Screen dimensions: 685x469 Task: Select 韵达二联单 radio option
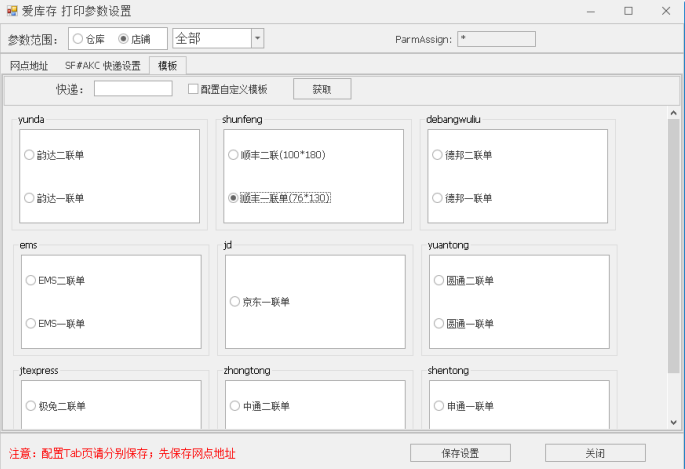coord(54,155)
